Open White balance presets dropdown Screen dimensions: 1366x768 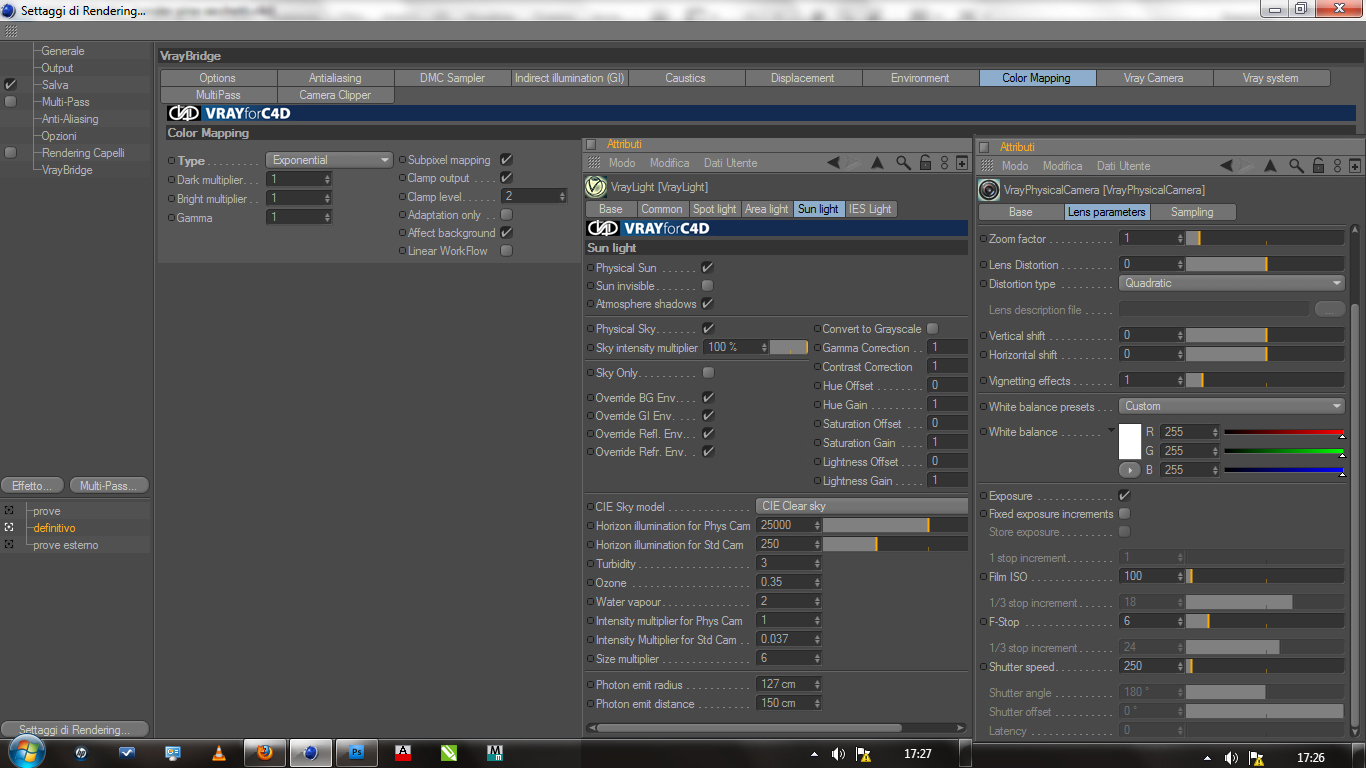coord(1231,406)
